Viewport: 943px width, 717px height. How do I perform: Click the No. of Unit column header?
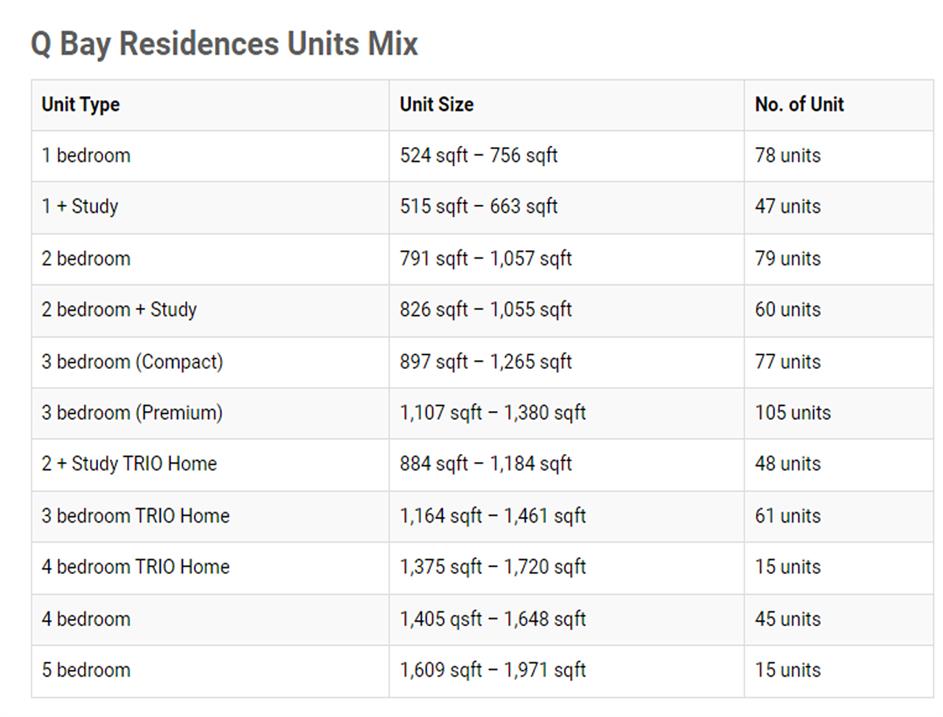[x=799, y=104]
